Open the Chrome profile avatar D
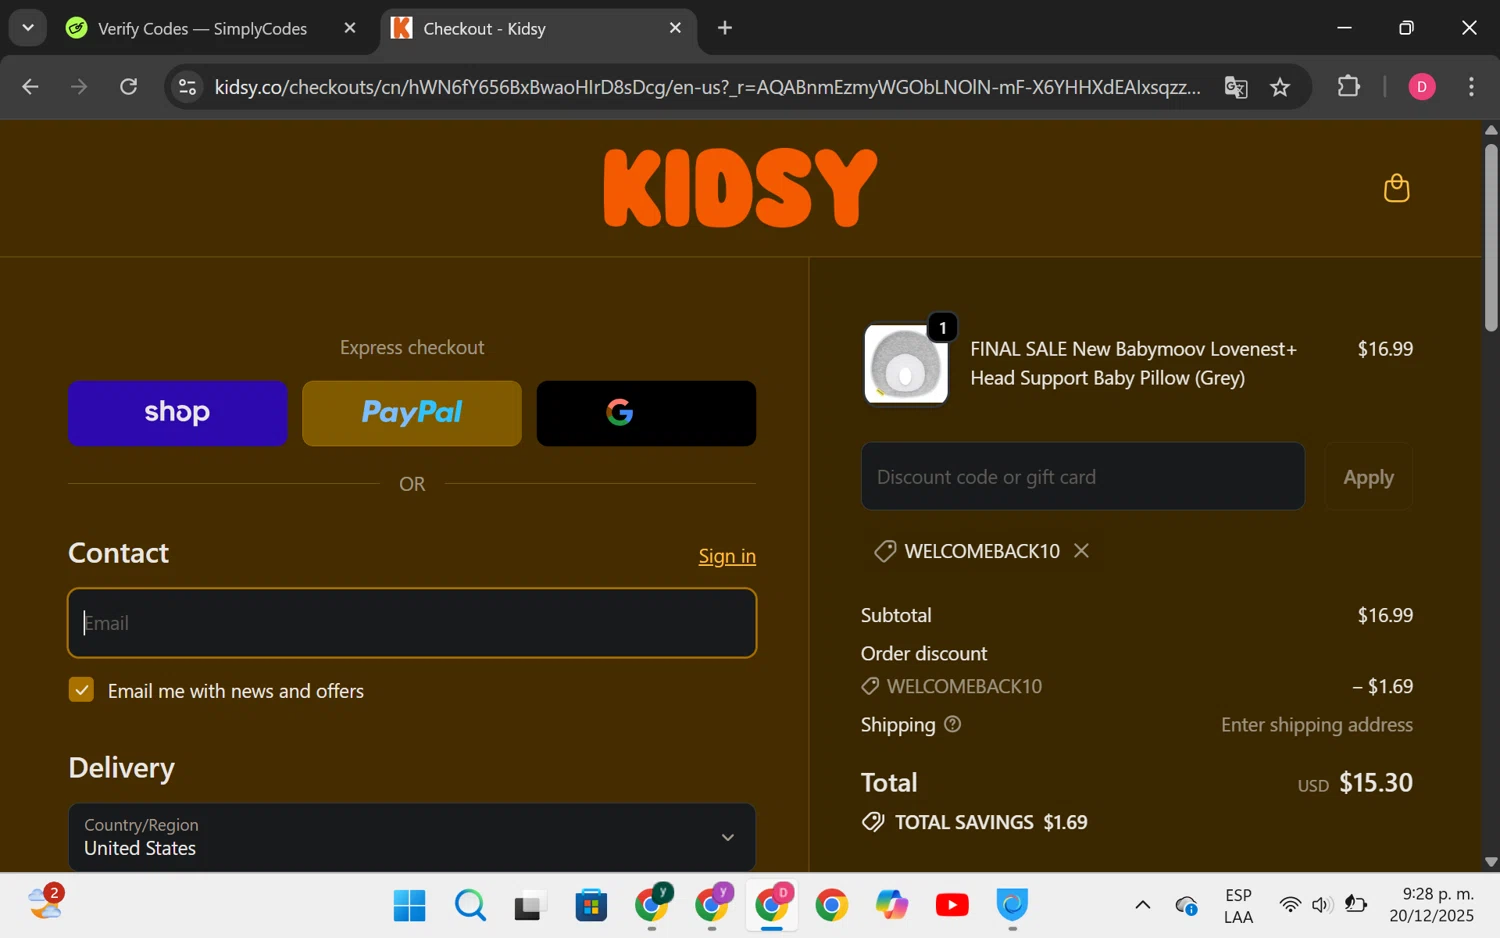The image size is (1500, 938). [x=1422, y=87]
